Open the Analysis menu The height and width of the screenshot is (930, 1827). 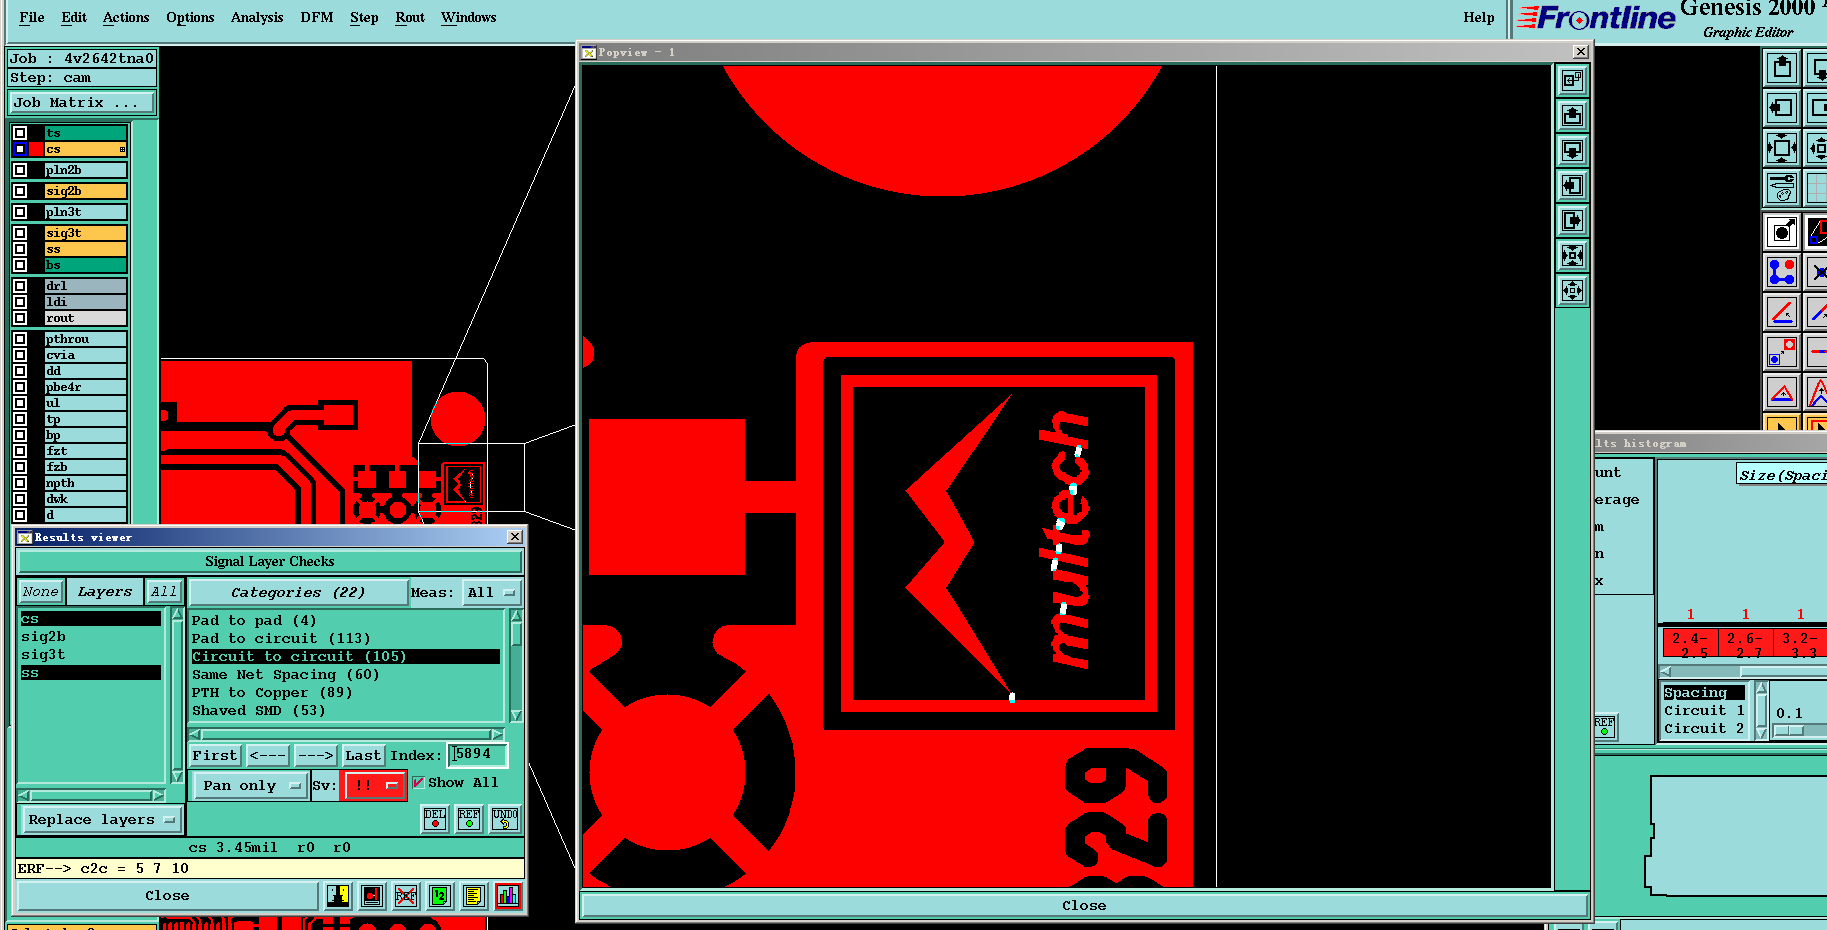257,17
